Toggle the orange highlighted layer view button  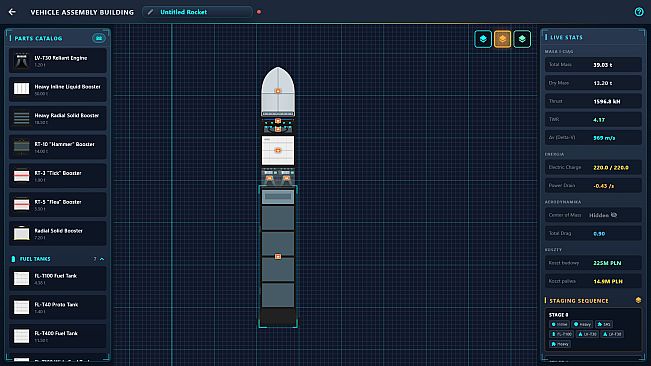502,39
